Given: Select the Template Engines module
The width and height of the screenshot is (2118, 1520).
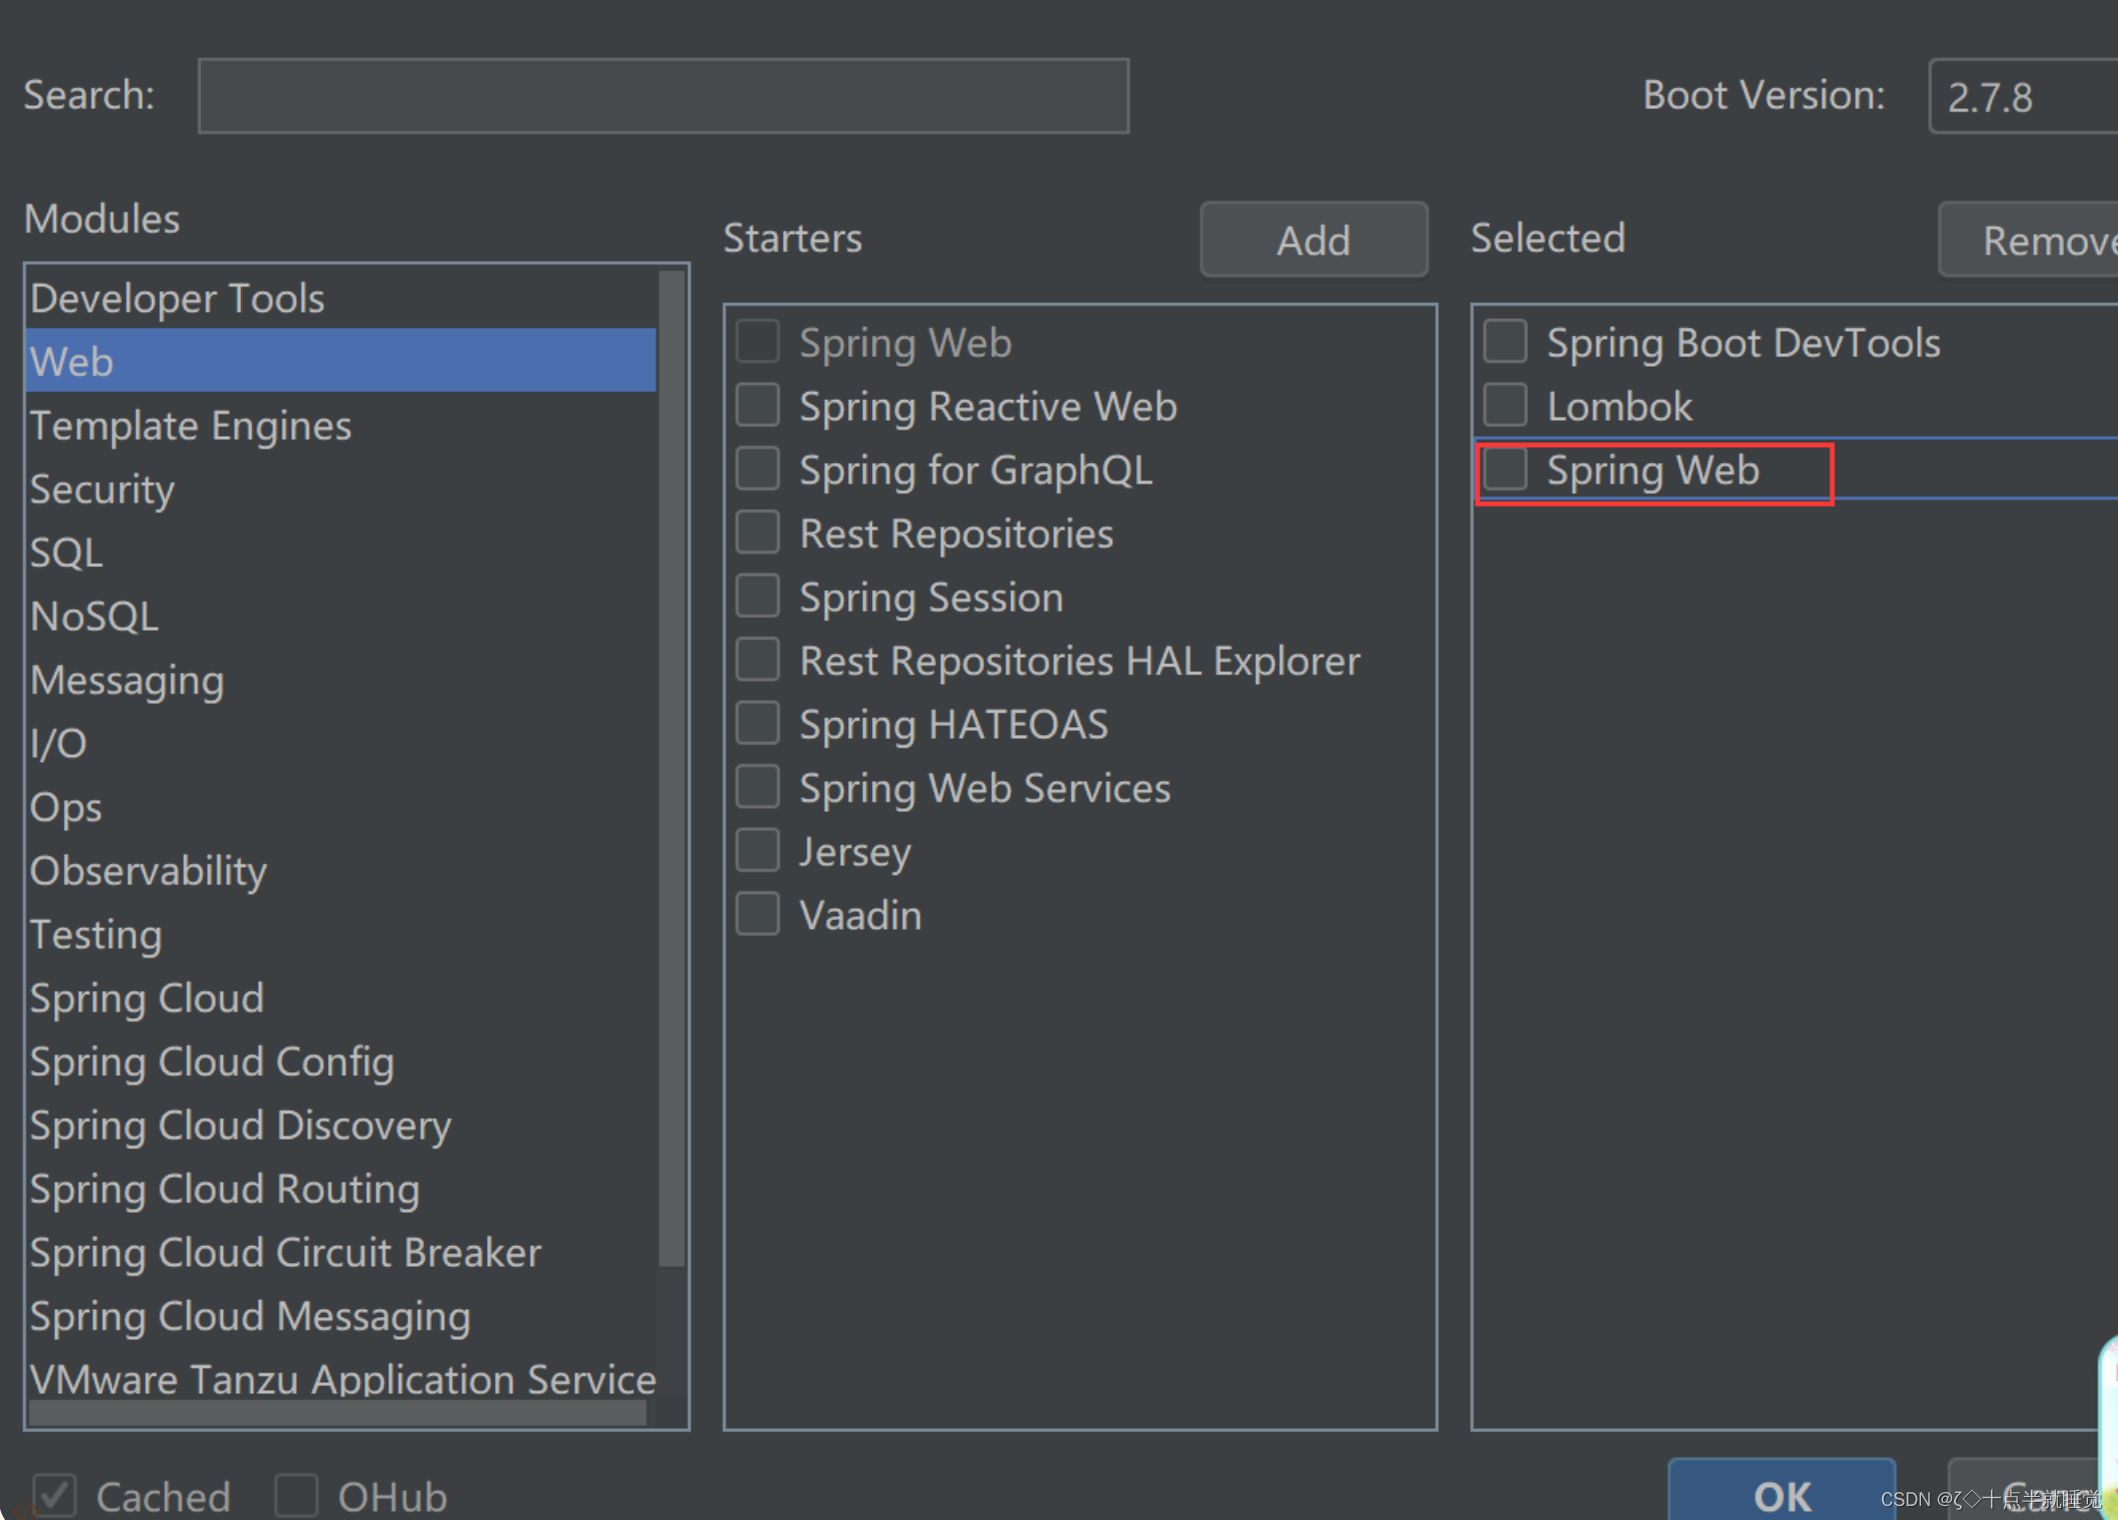Looking at the screenshot, I should 190,426.
